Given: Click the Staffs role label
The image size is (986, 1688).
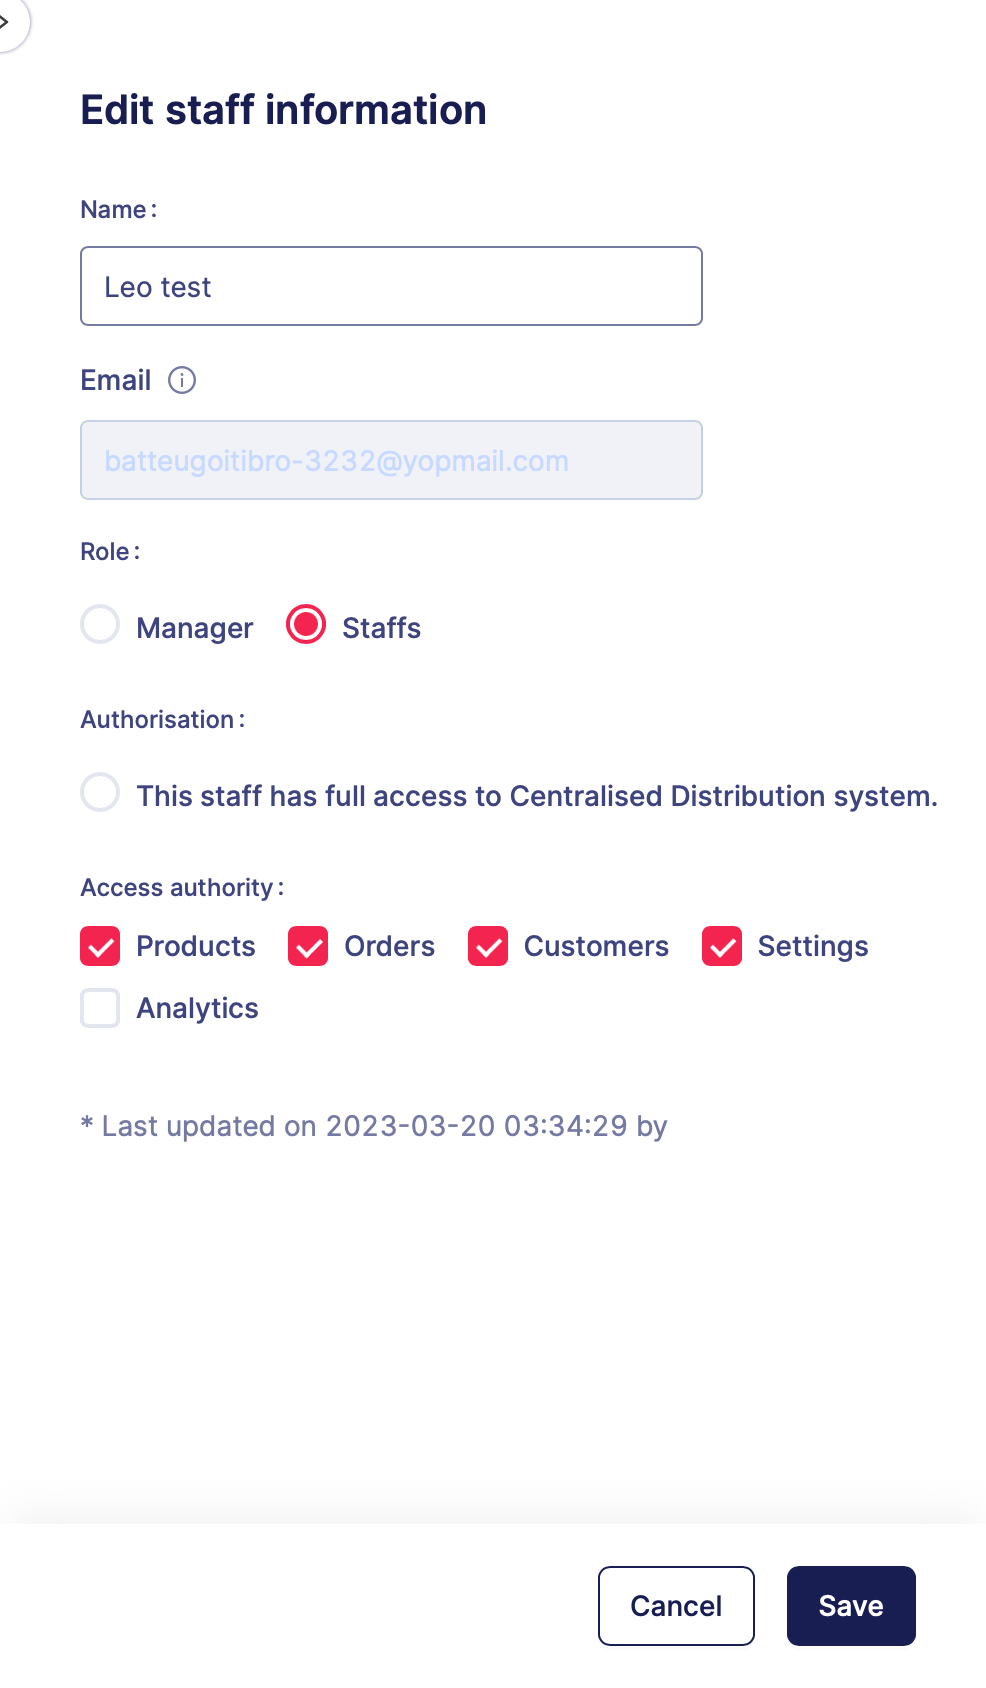Looking at the screenshot, I should (x=381, y=628).
